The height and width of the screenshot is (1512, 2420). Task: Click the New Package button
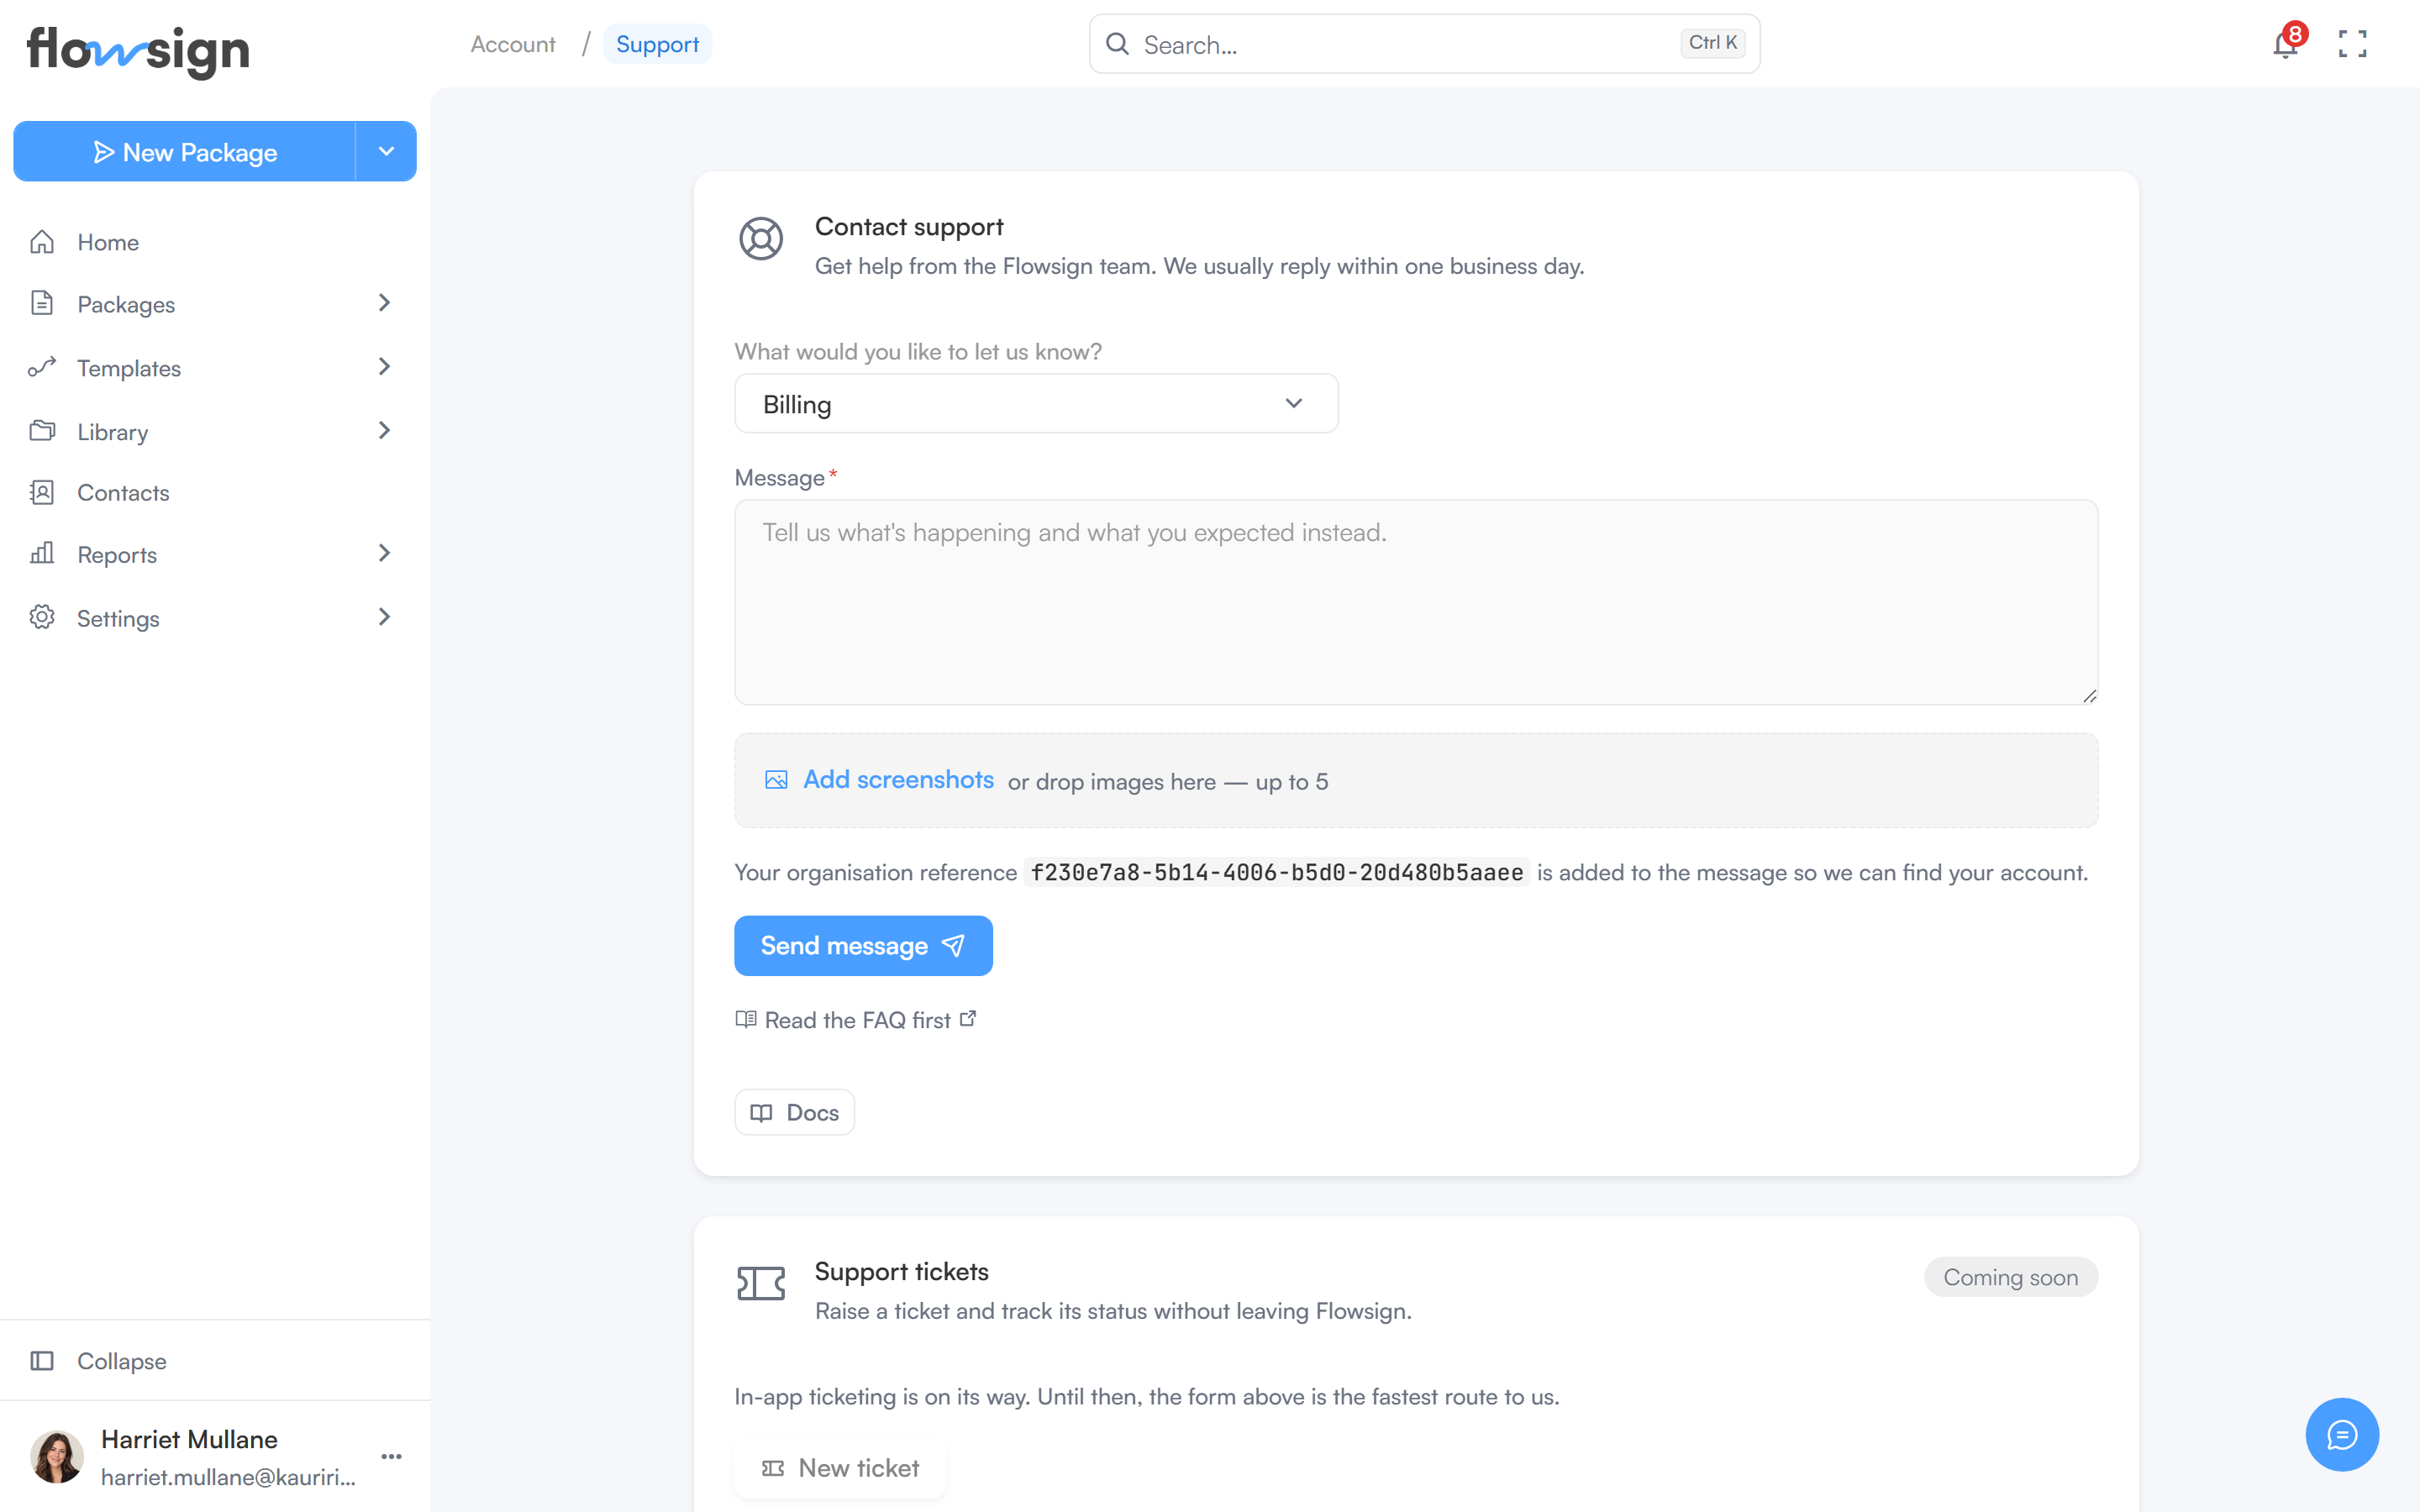tap(184, 152)
